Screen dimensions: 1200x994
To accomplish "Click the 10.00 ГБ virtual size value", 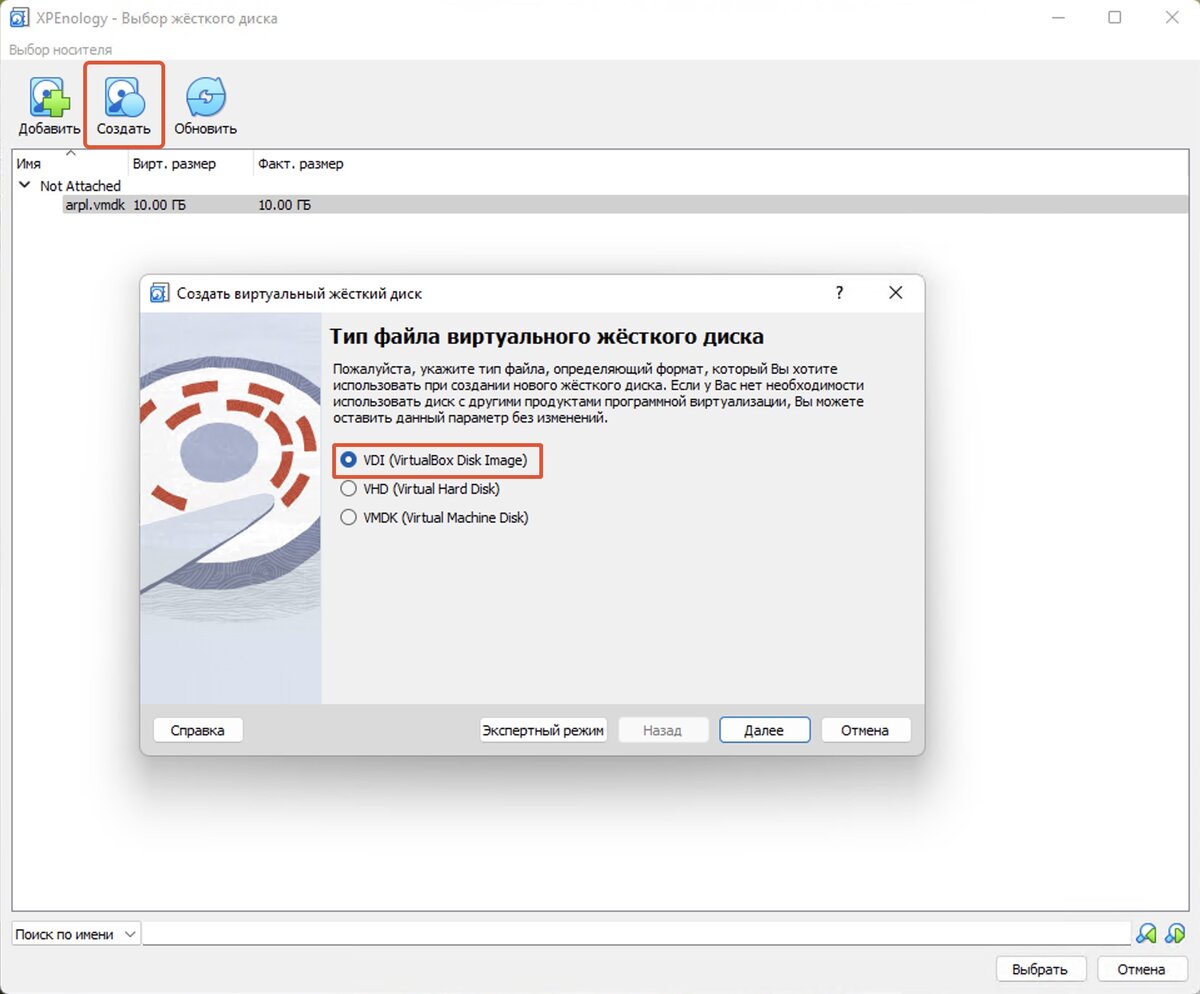I will [x=159, y=205].
